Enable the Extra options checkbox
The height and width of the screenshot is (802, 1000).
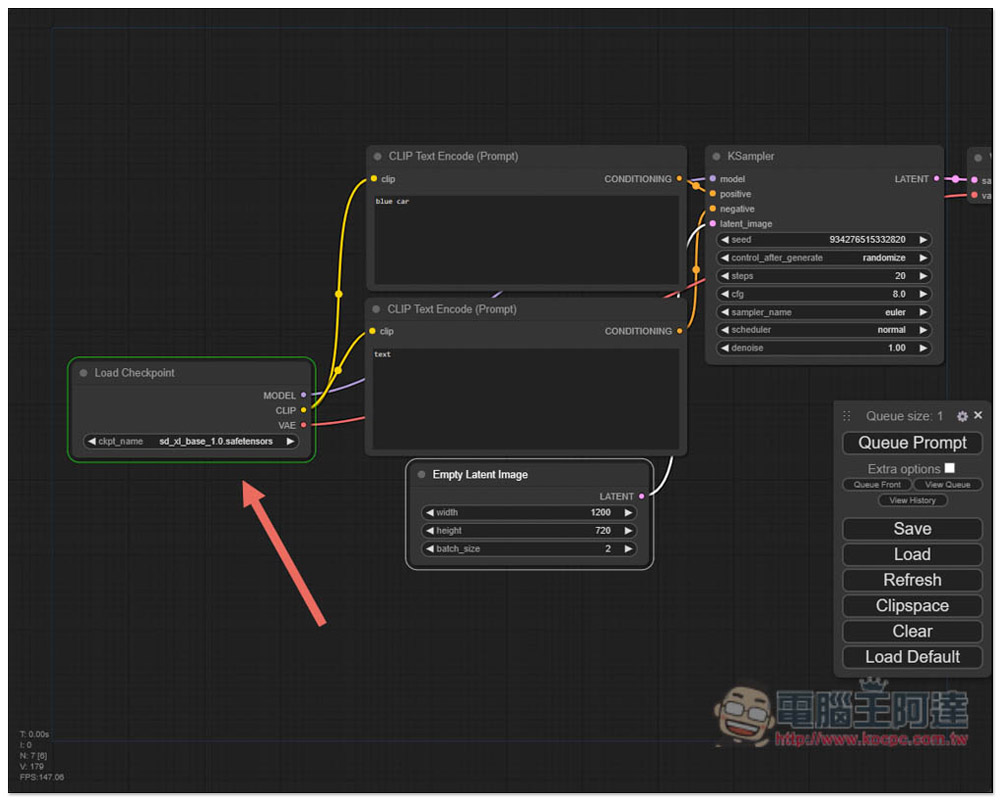click(950, 469)
